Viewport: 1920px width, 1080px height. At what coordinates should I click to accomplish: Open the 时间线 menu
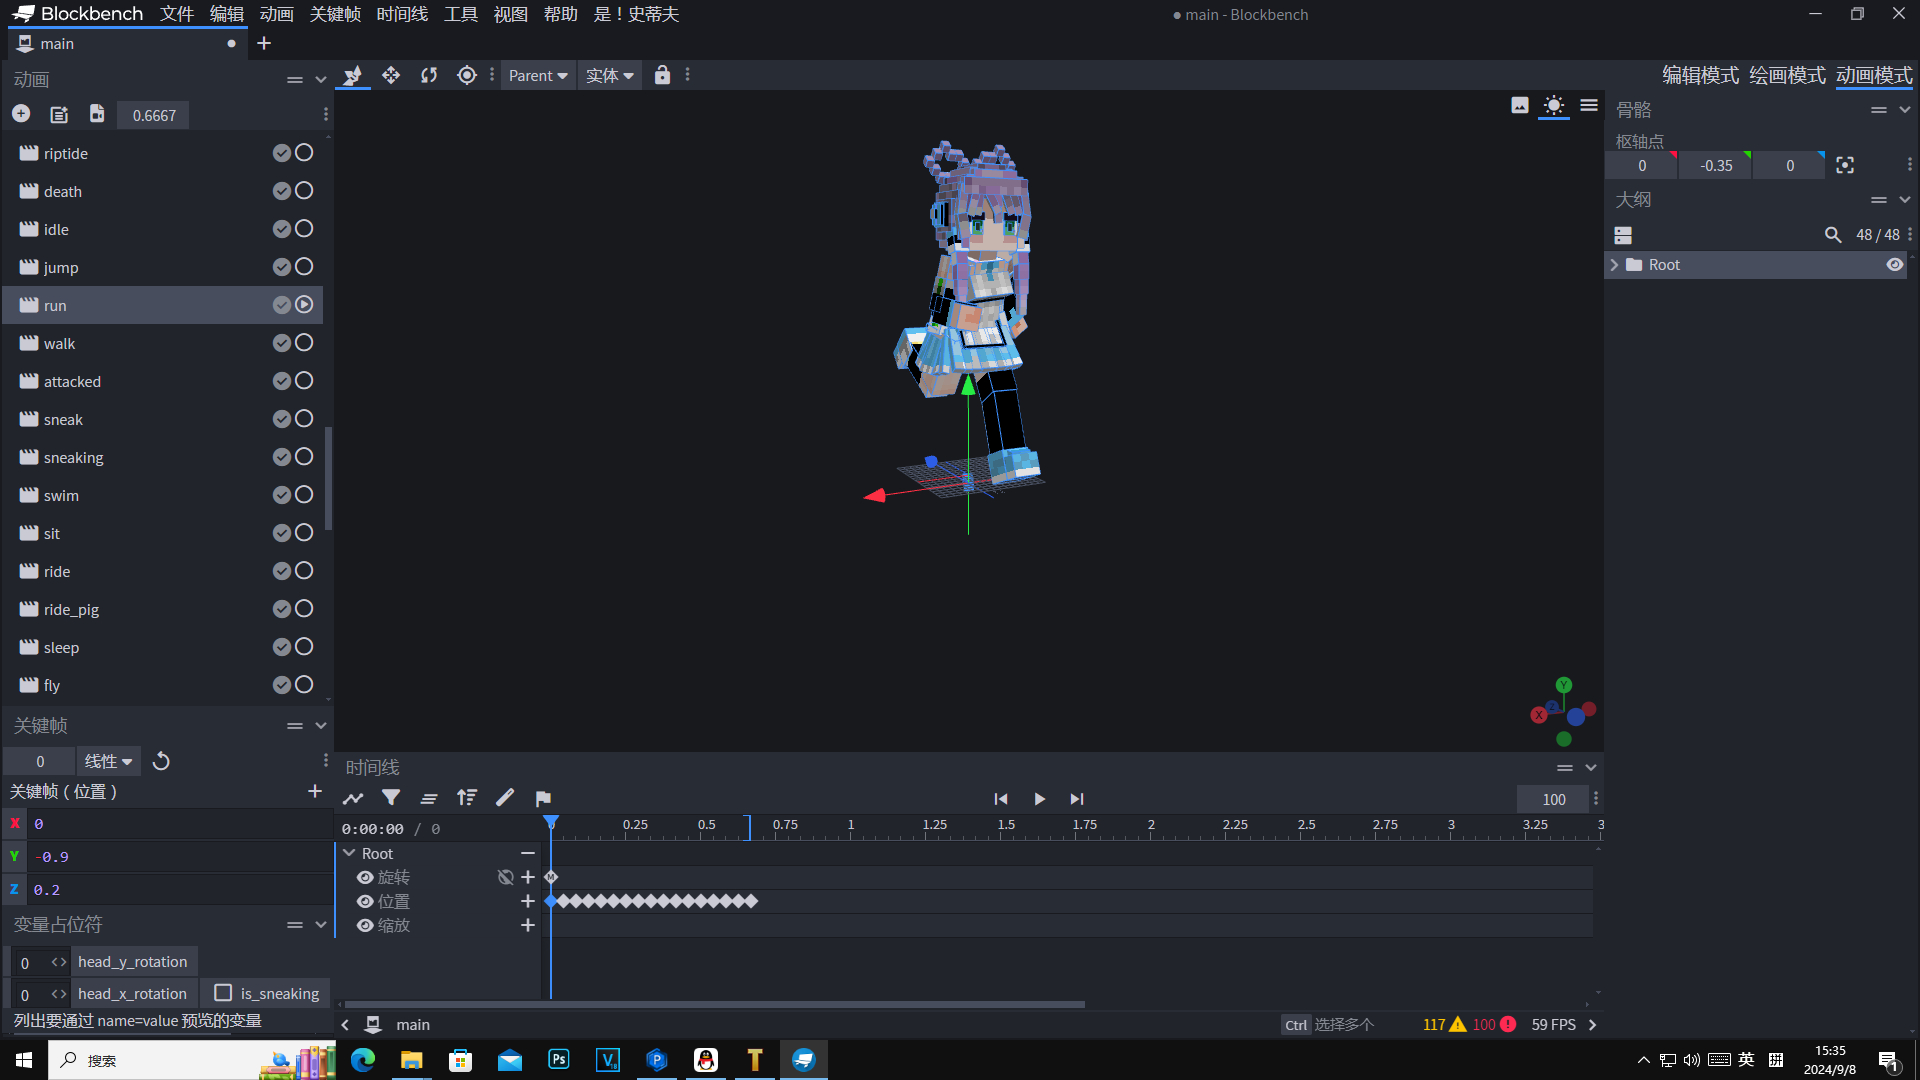402,14
